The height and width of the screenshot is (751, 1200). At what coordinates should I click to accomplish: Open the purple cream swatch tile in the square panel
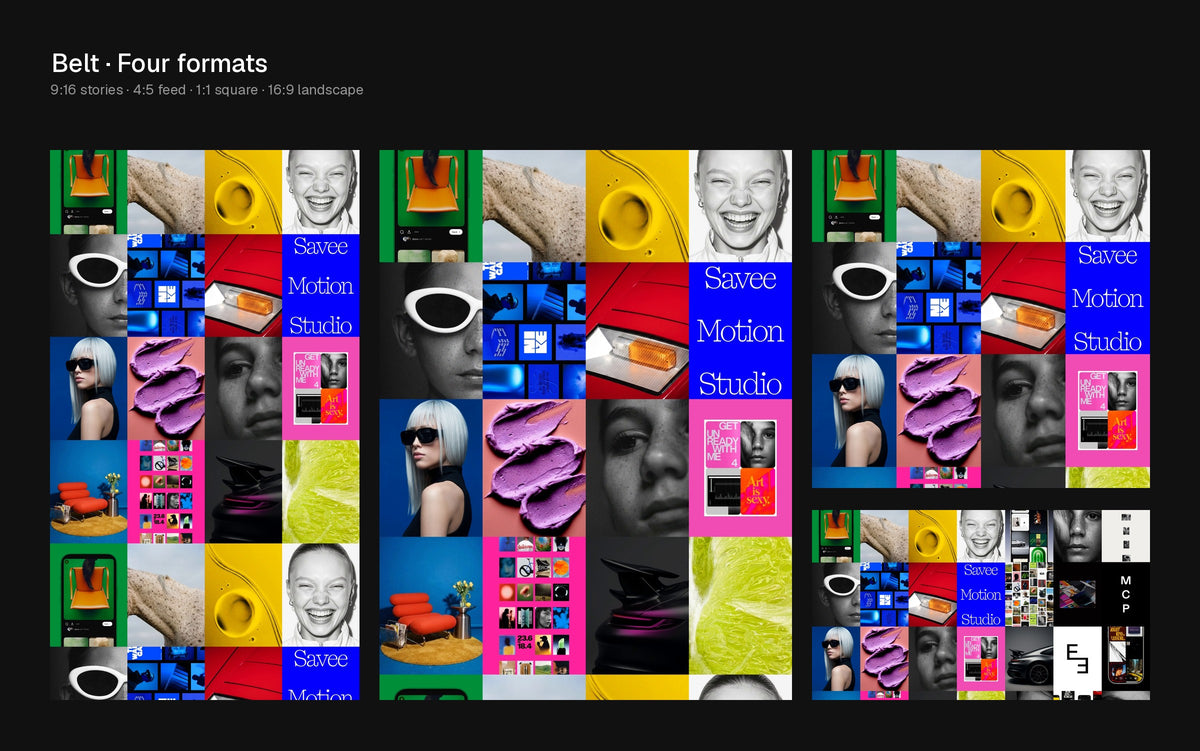(939, 410)
